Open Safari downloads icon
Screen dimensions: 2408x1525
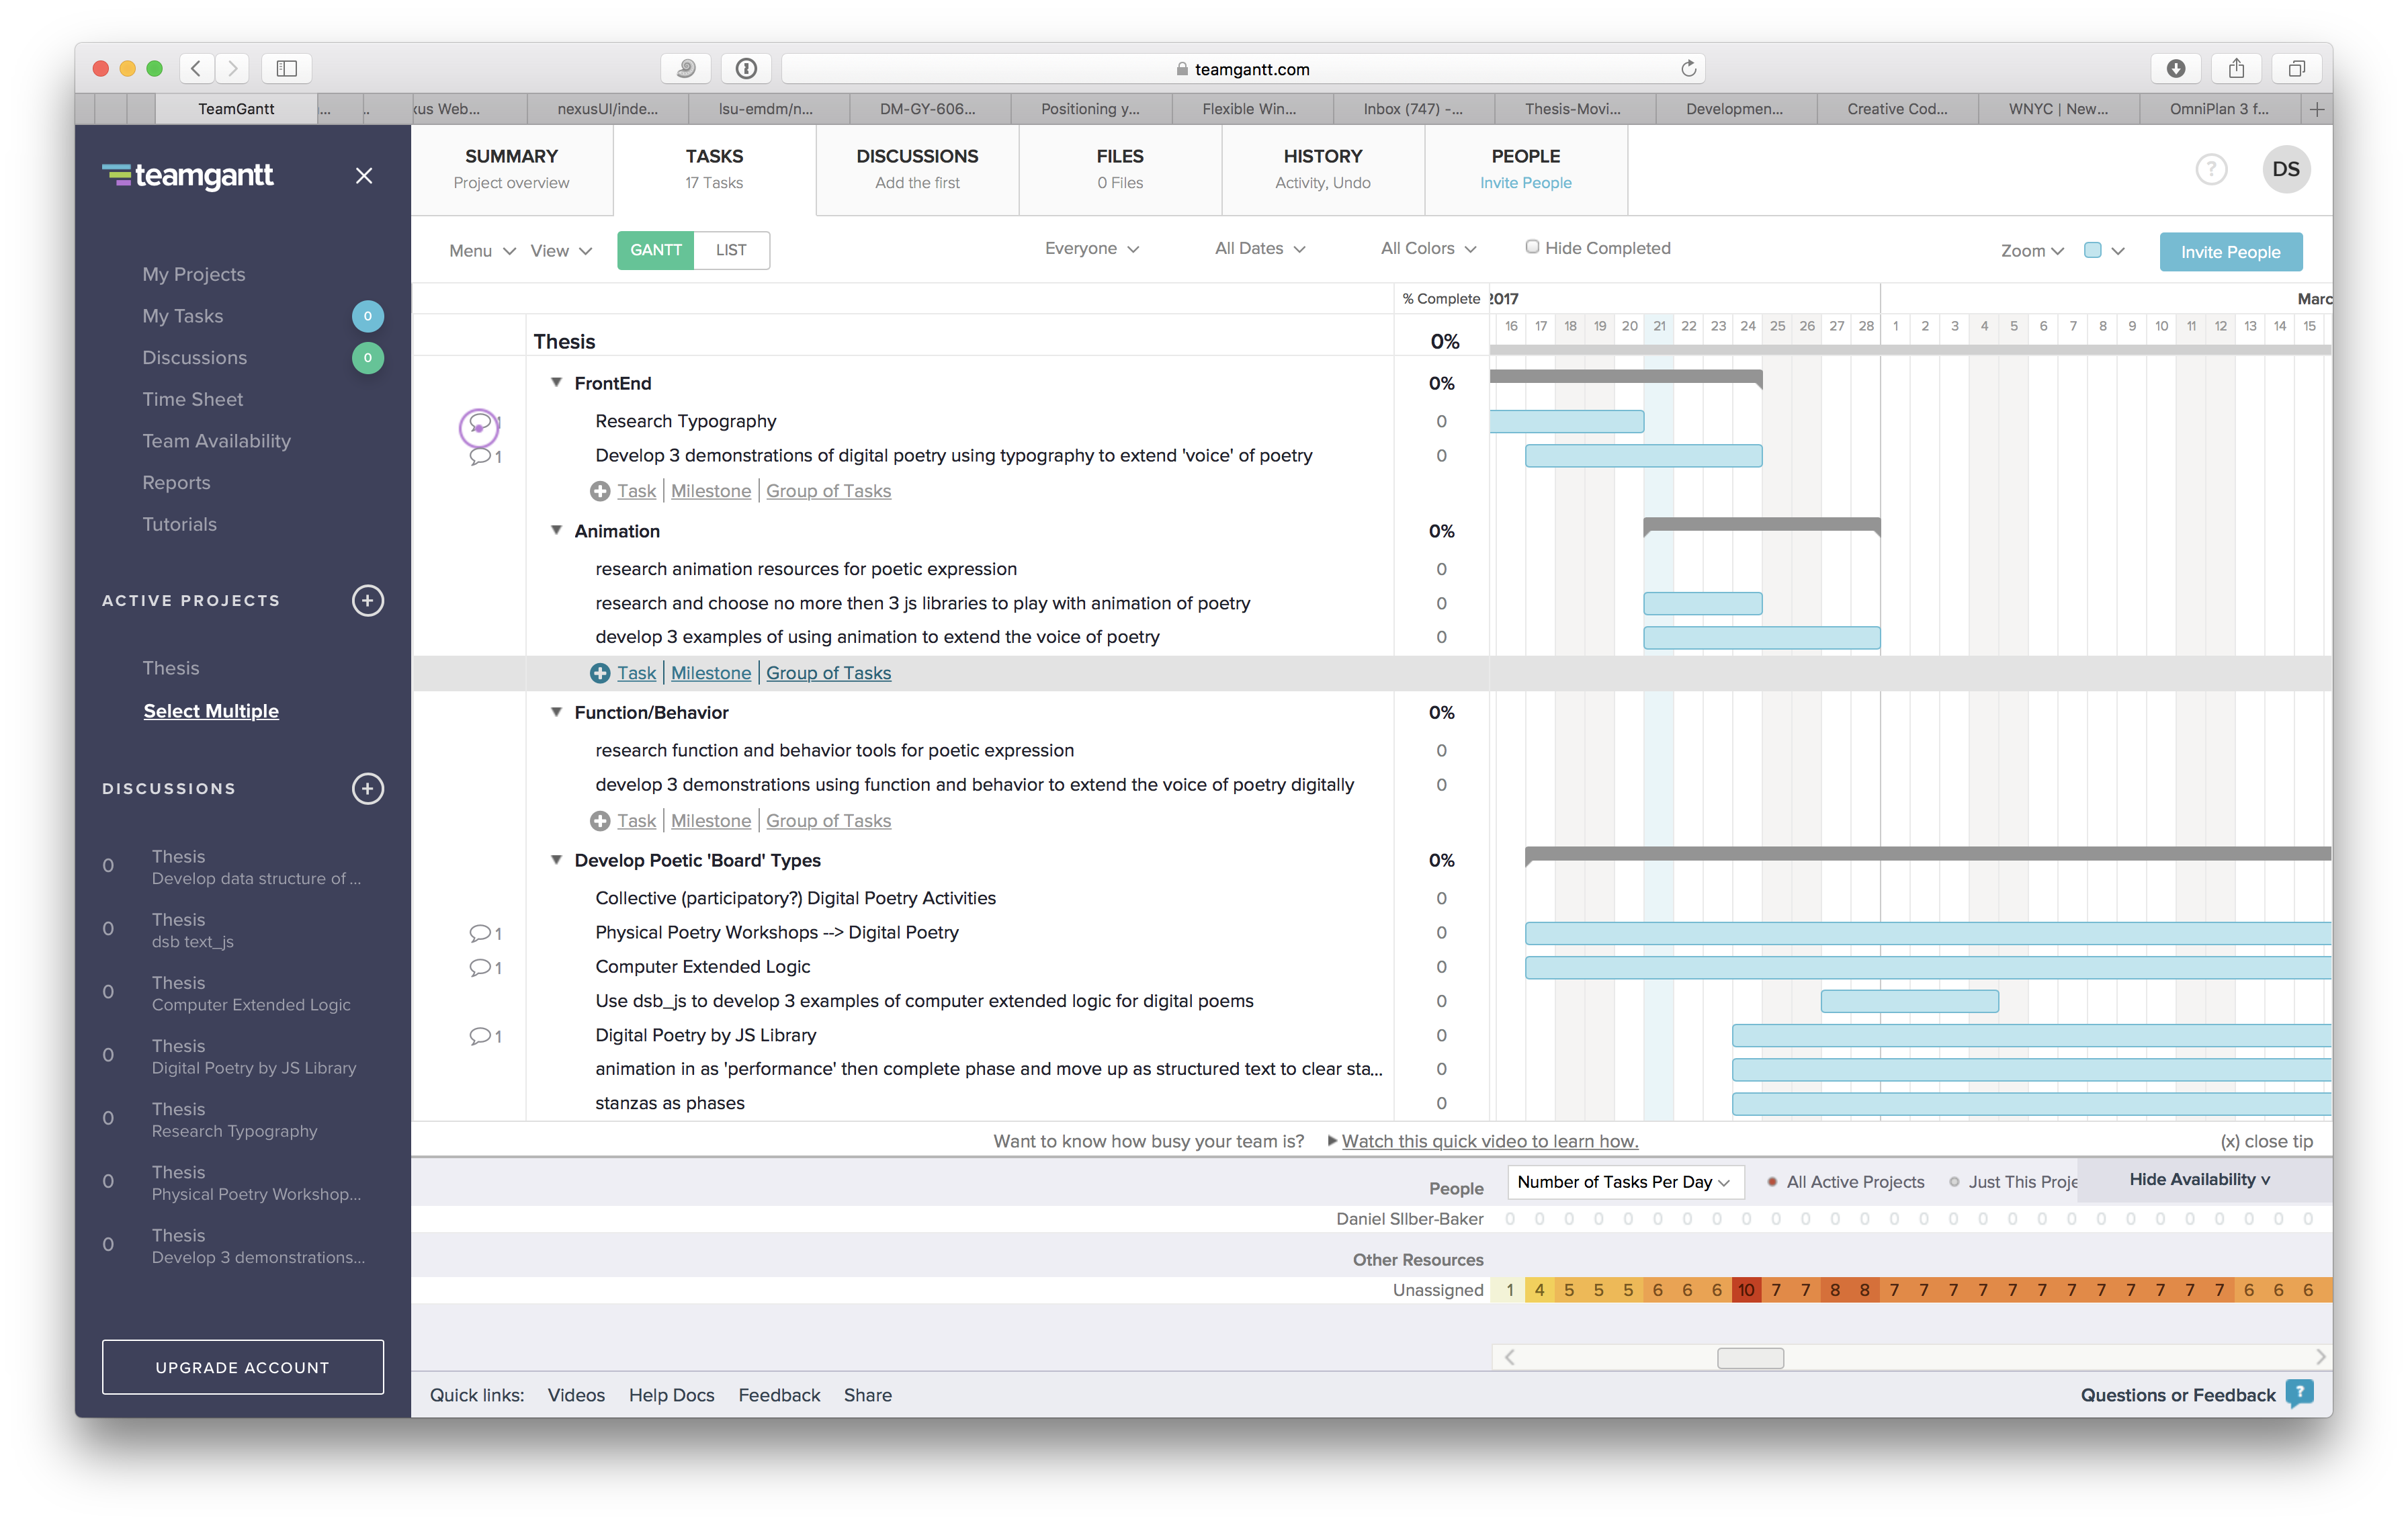coord(2176,68)
